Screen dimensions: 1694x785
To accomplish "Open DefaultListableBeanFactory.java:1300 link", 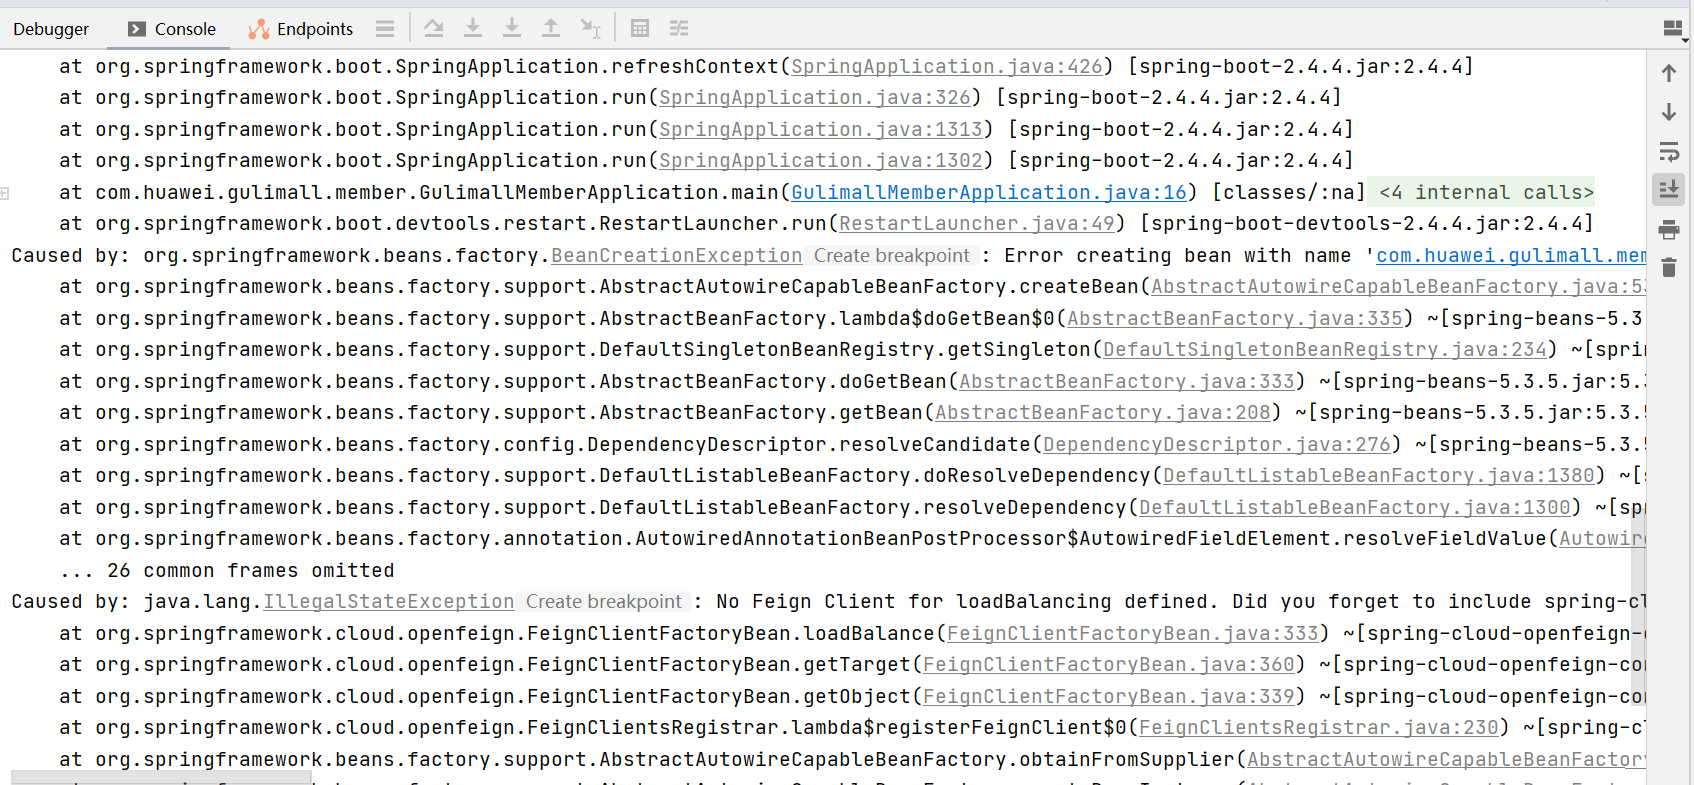I will (x=1354, y=508).
